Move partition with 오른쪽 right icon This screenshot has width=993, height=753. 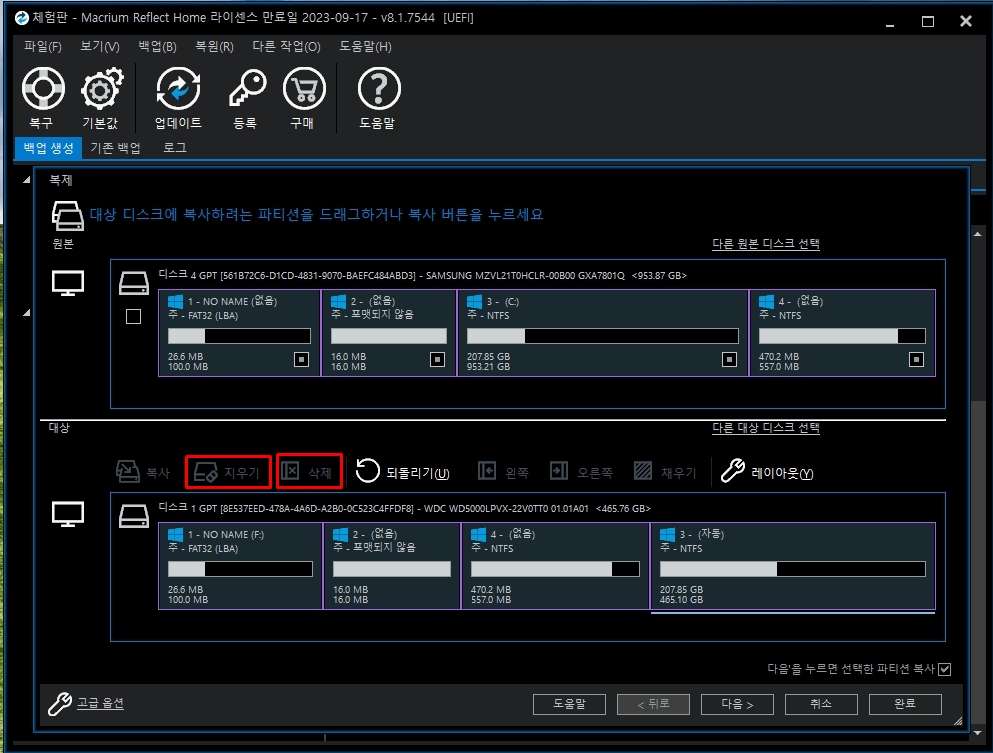point(559,471)
